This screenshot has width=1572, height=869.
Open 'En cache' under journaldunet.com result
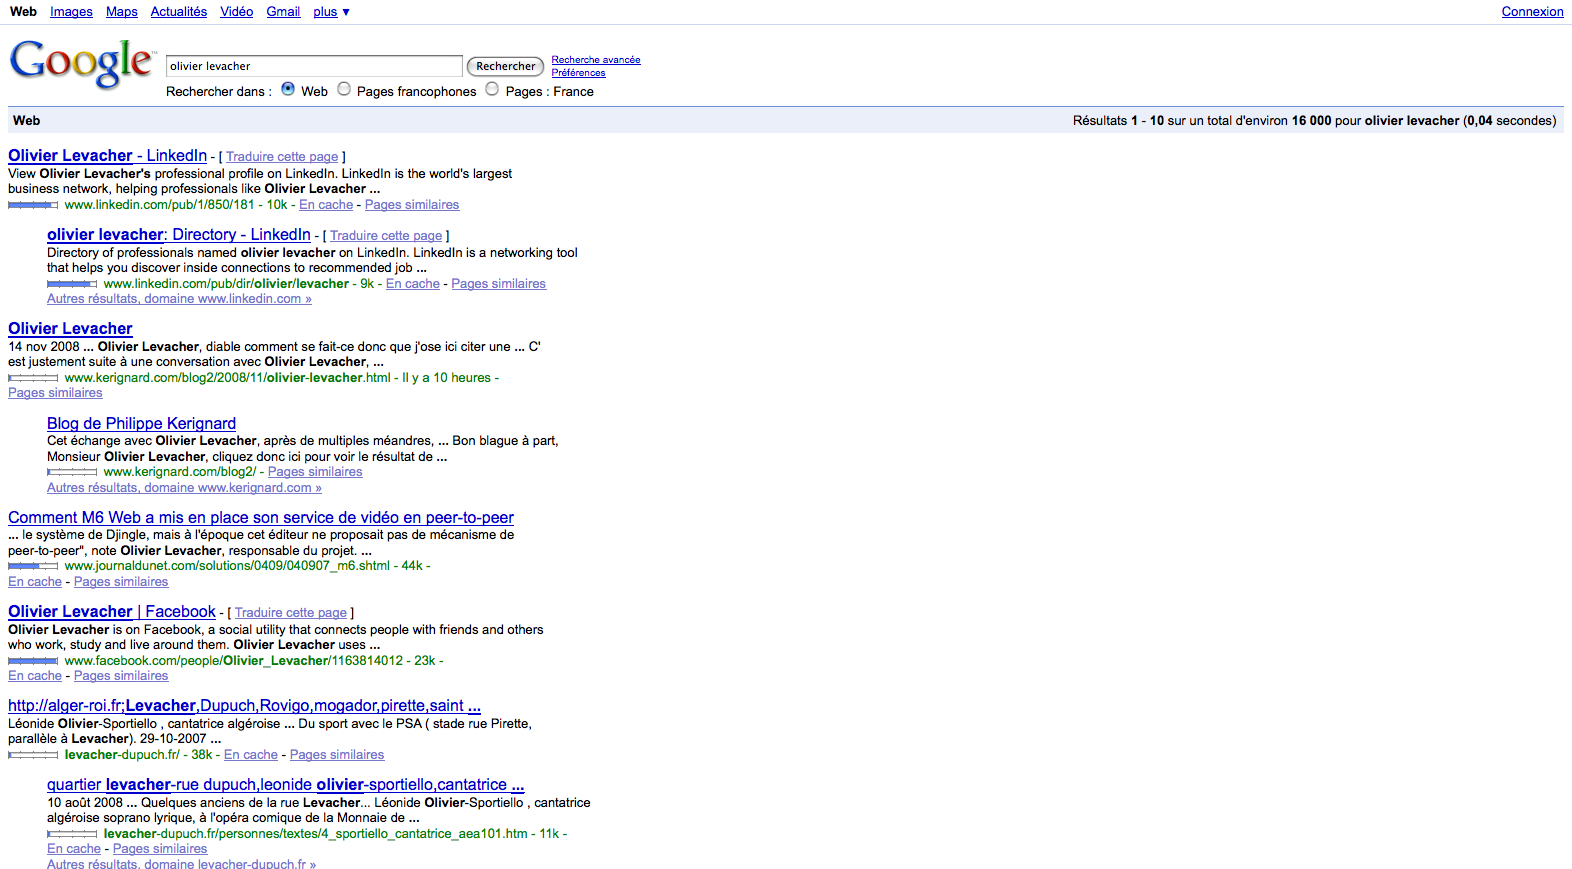35,582
